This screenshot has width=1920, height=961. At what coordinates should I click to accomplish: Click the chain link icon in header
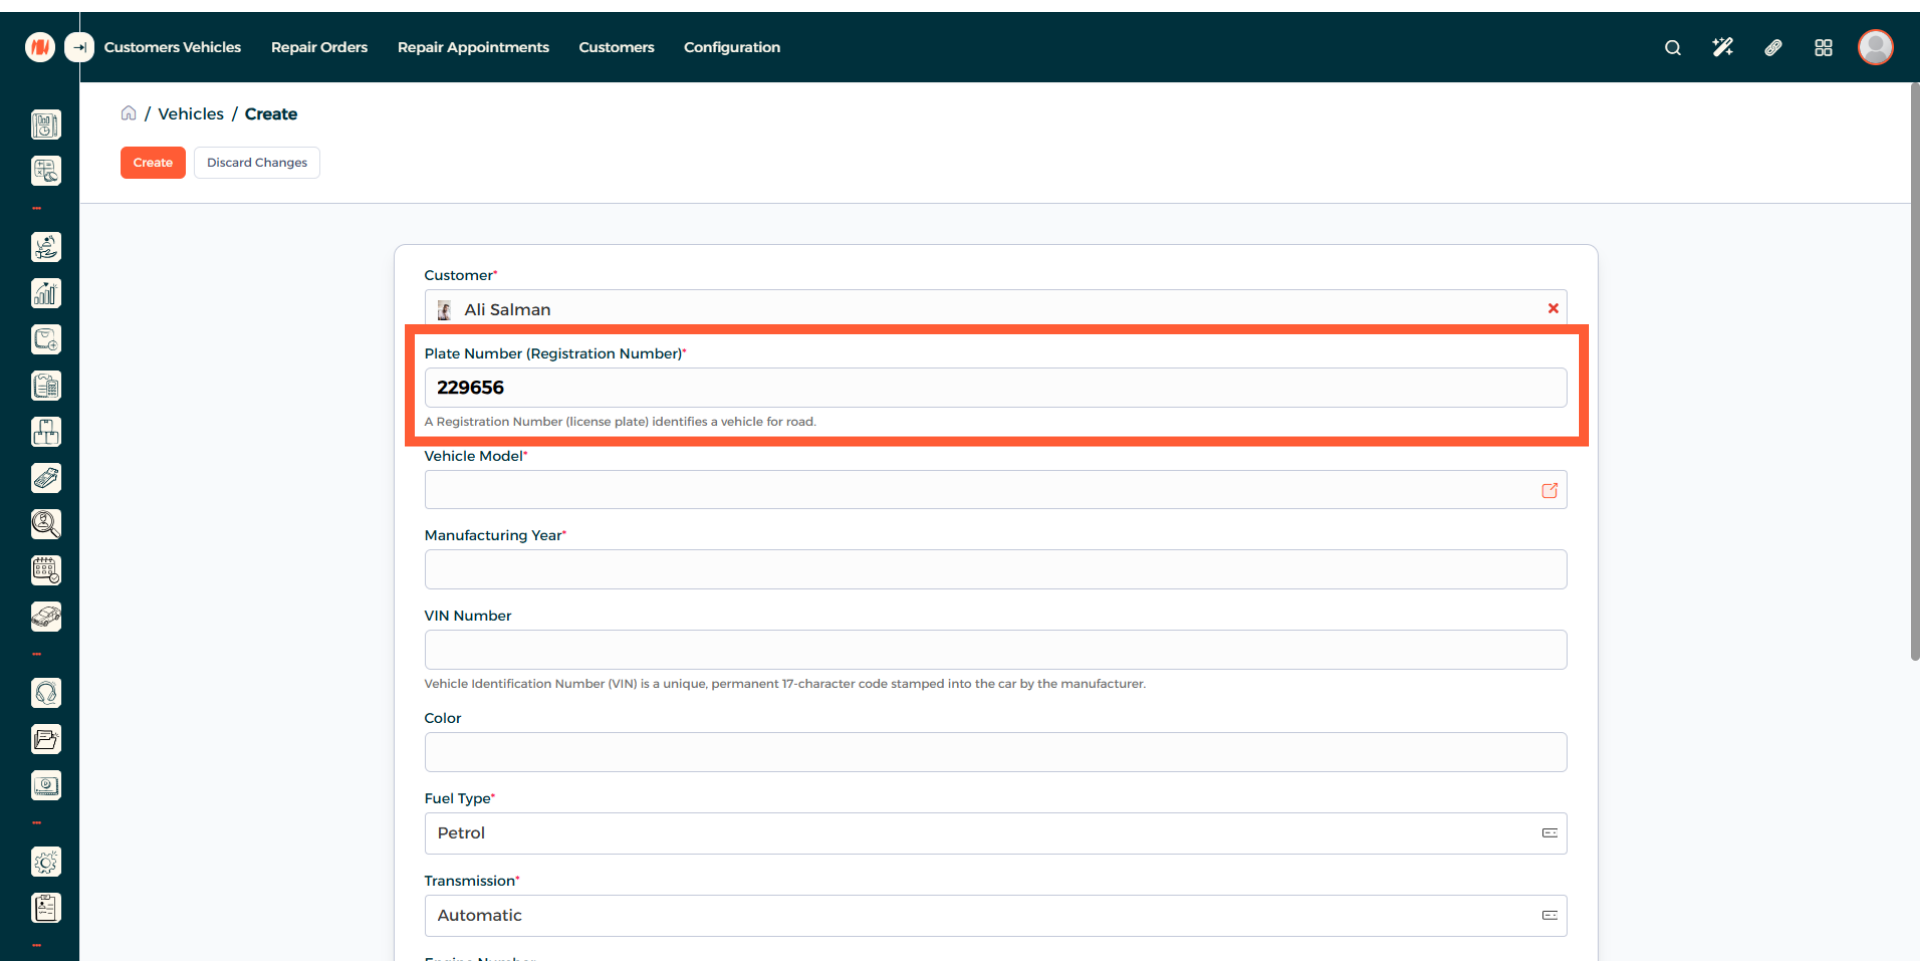point(1773,47)
